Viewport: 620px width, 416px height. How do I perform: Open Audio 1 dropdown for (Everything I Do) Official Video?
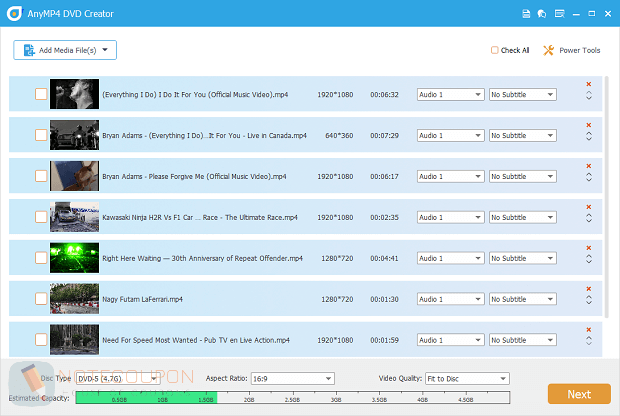click(450, 95)
